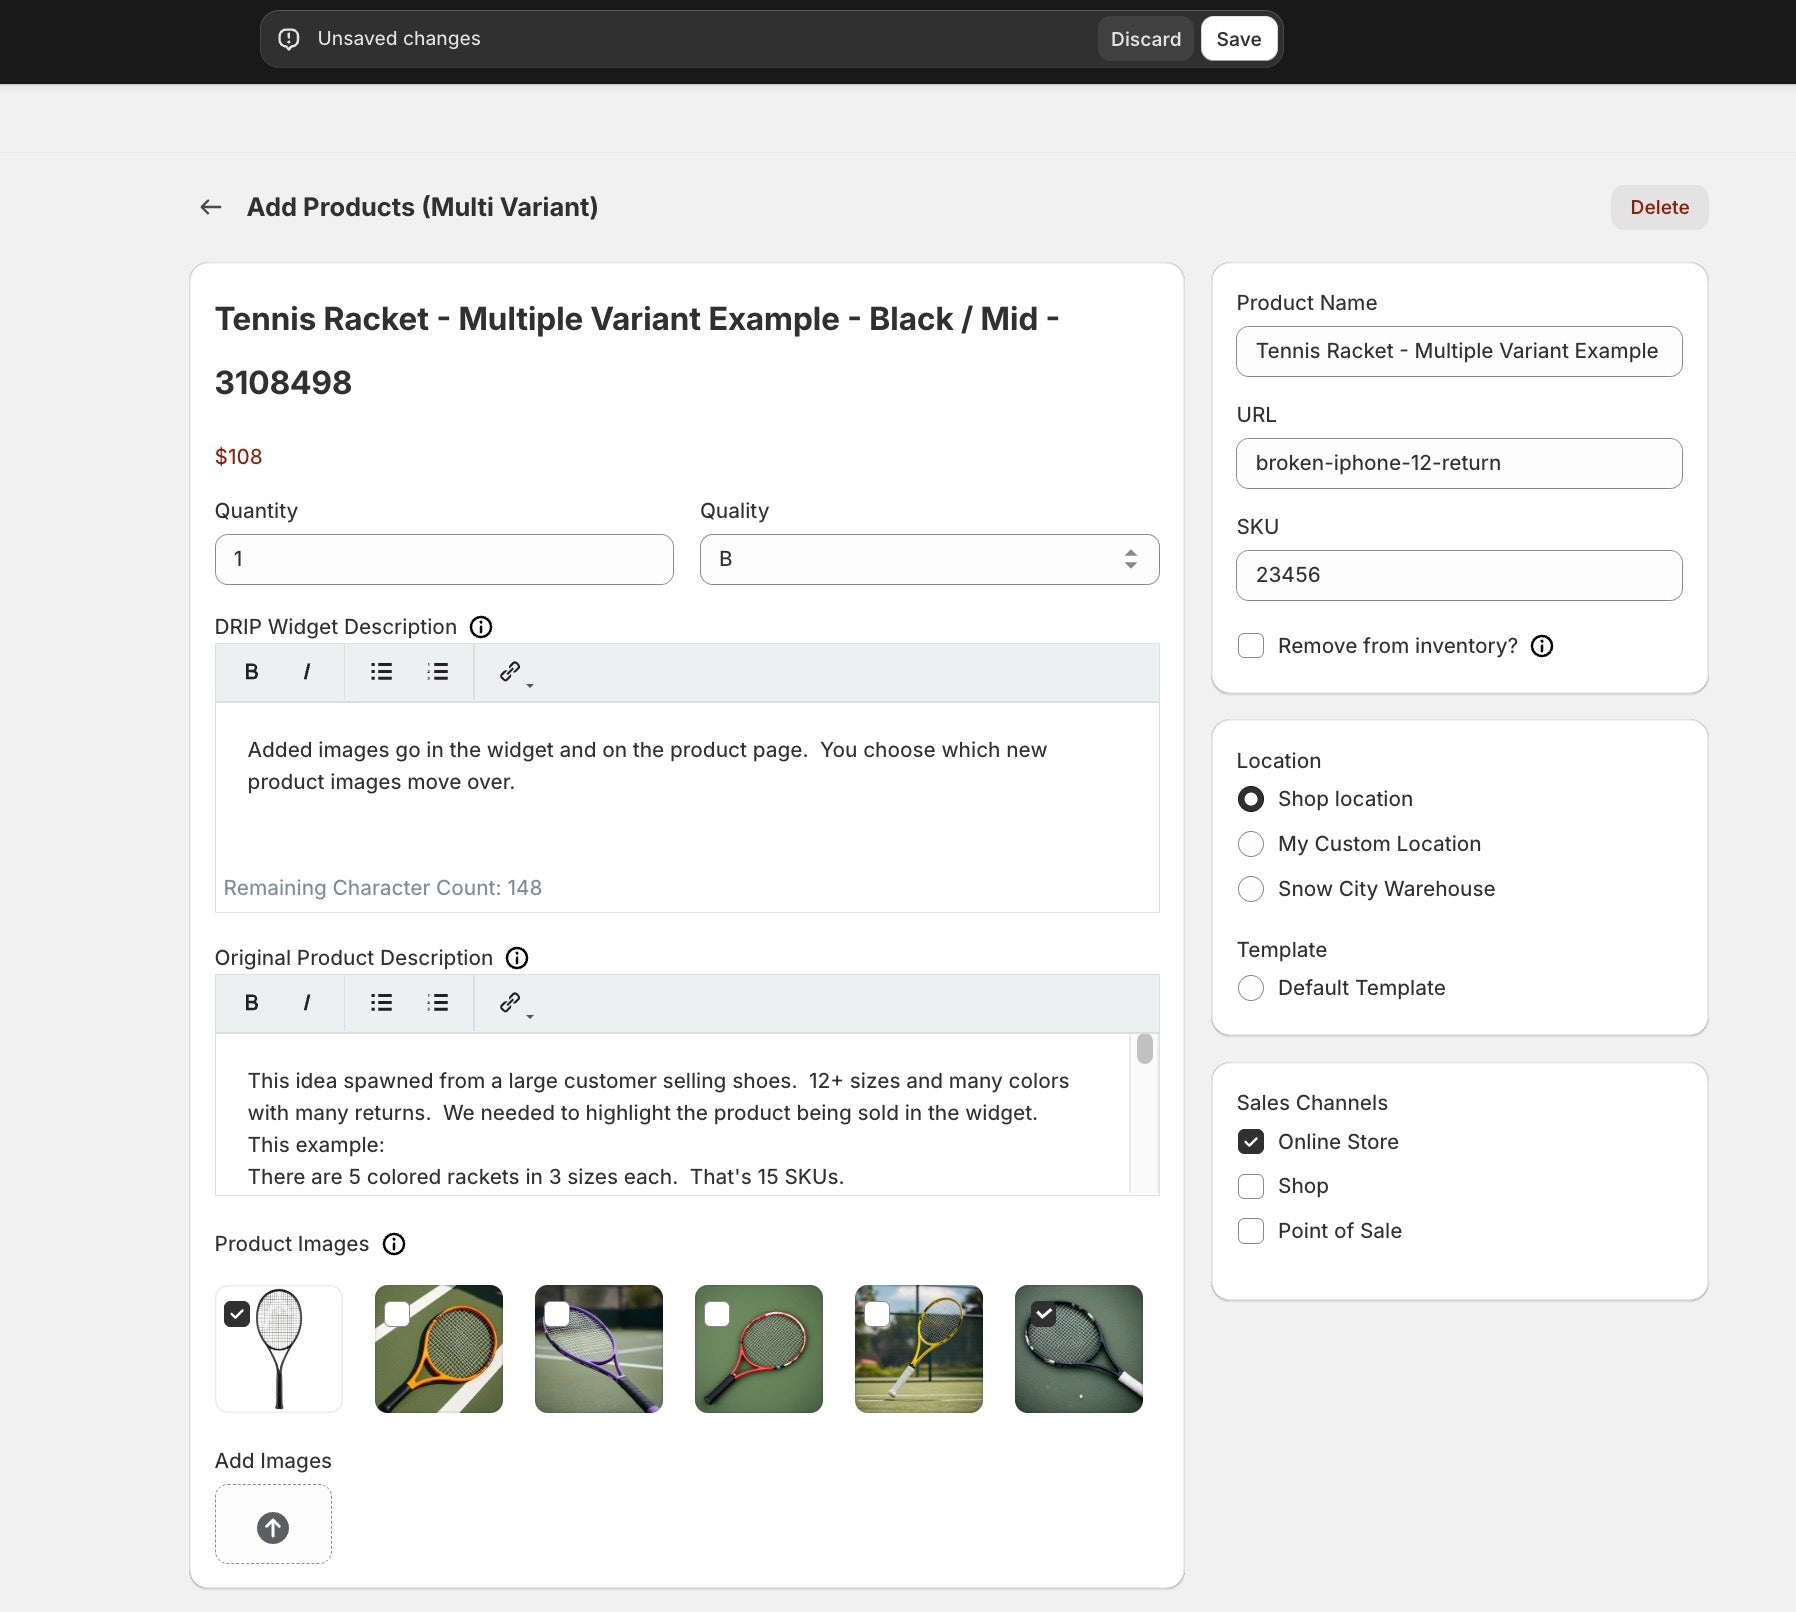The image size is (1796, 1612).
Task: Insert bulleted list in Original Product Description
Action: coord(381,1003)
